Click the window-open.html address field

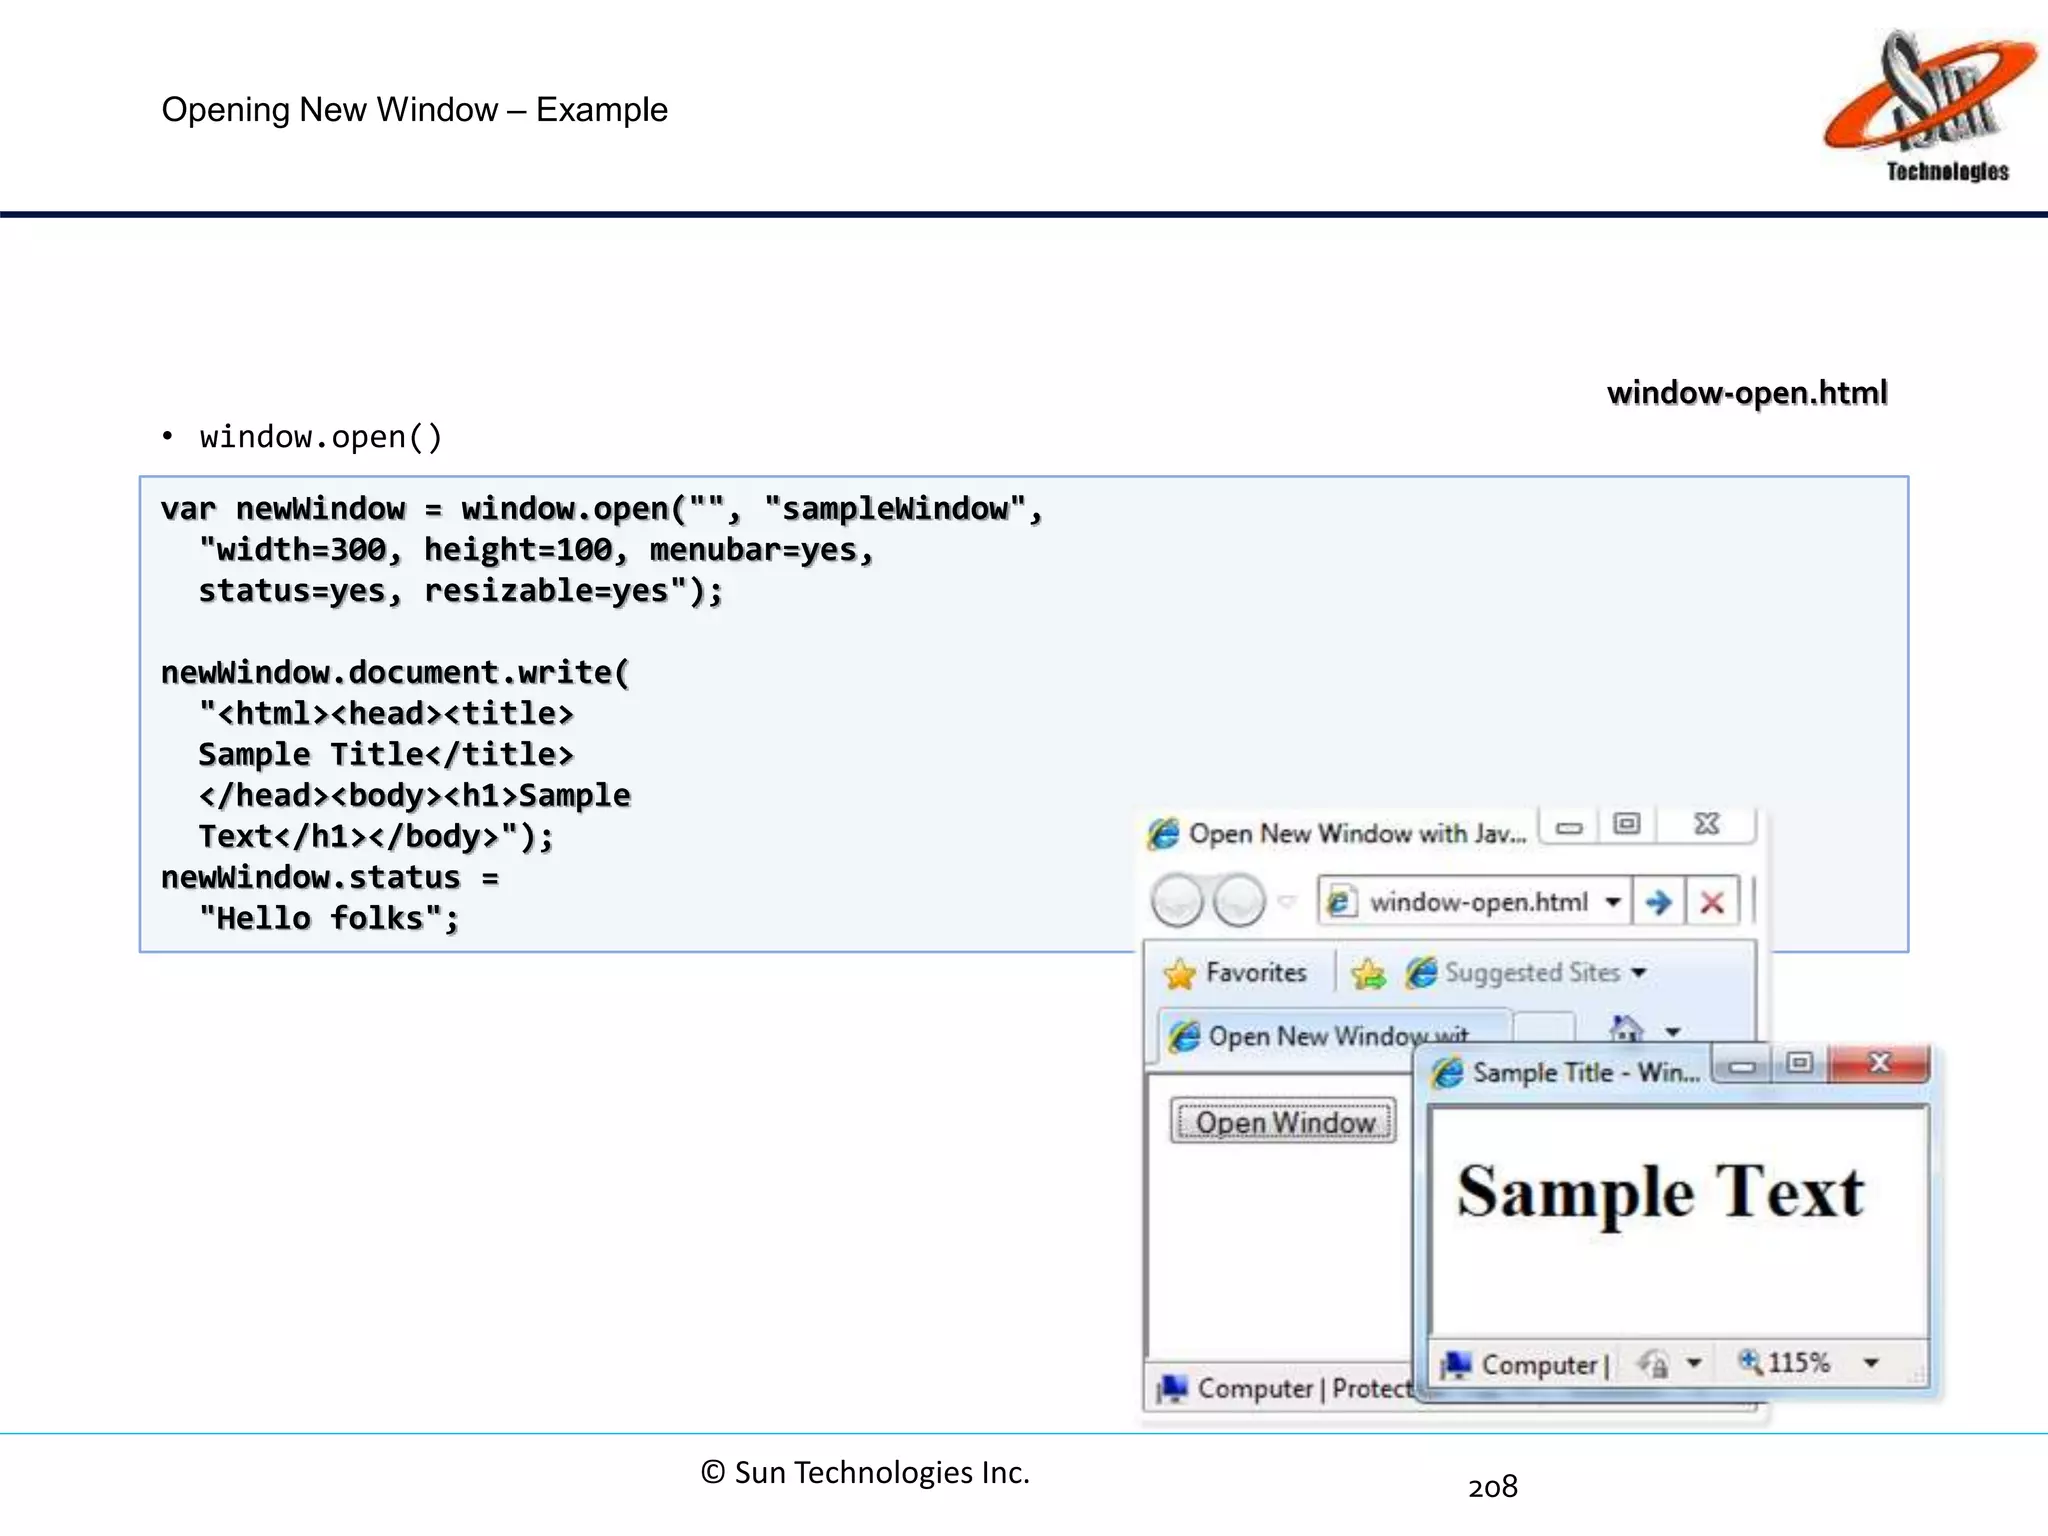coord(1476,902)
